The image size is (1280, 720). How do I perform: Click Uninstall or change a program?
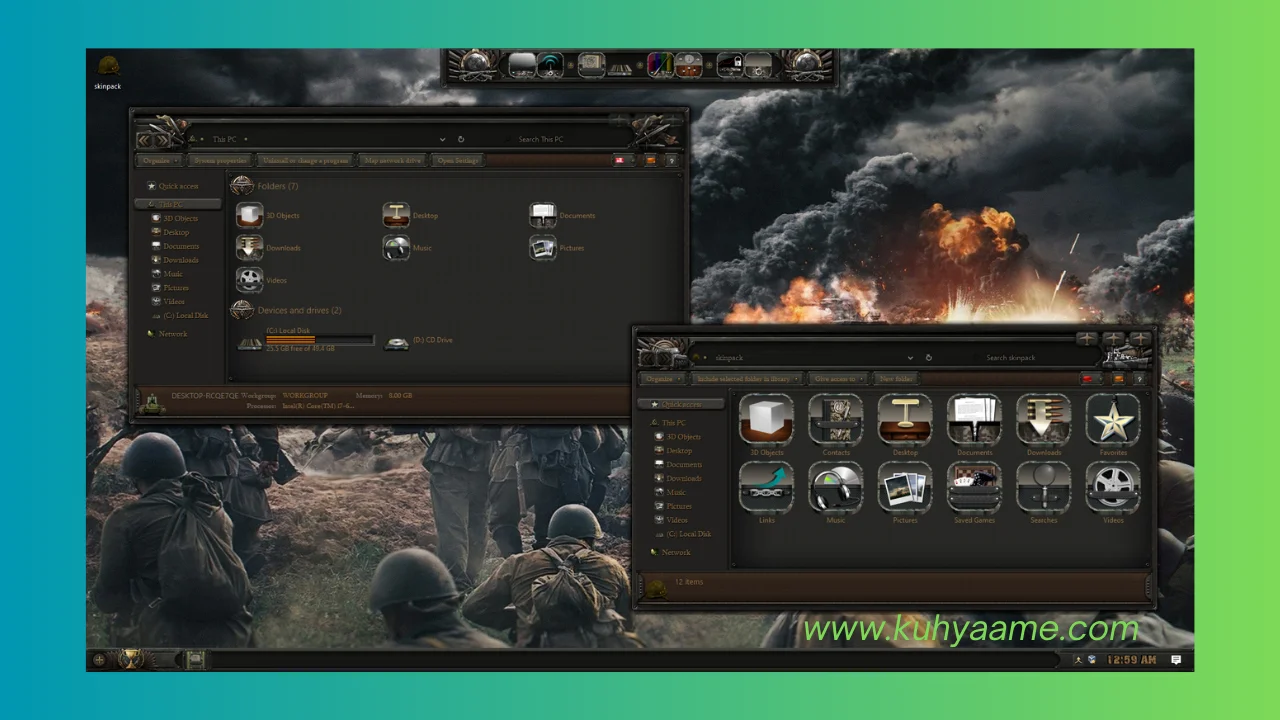(x=305, y=160)
